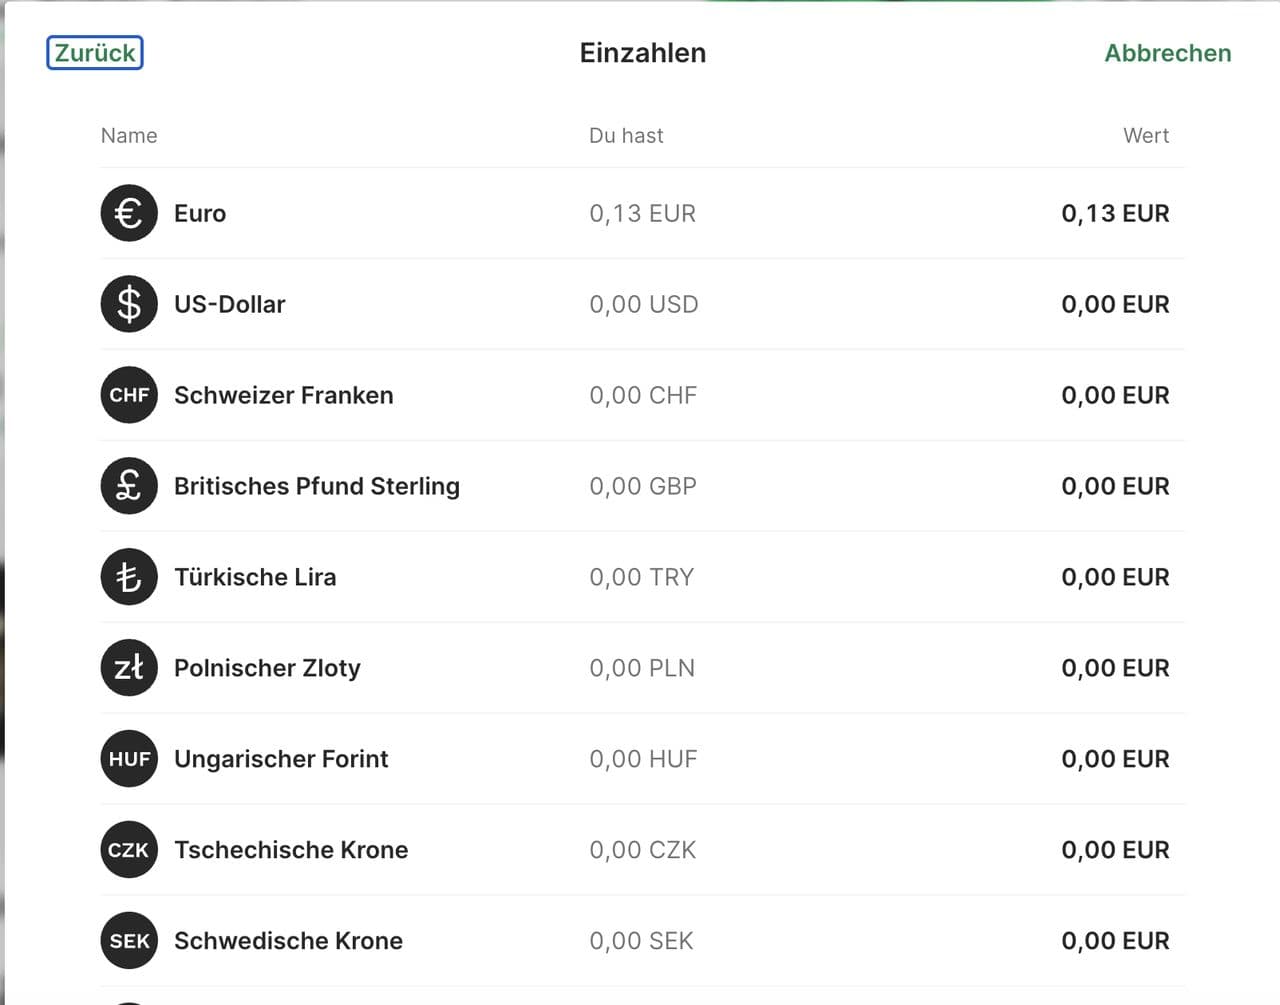Cancel the deposit via Abbrechen
The width and height of the screenshot is (1280, 1005).
click(1167, 53)
